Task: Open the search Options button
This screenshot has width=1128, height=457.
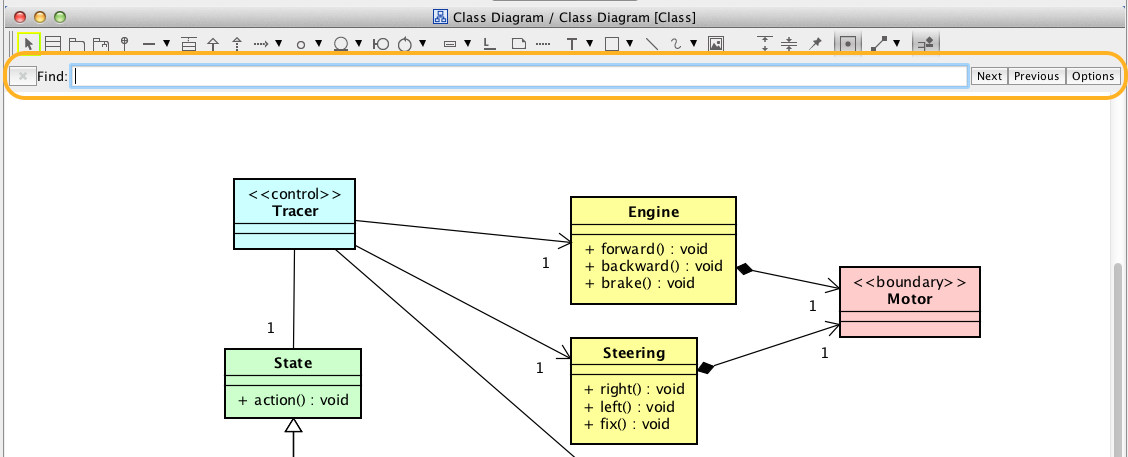Action: pyautogui.click(x=1093, y=76)
